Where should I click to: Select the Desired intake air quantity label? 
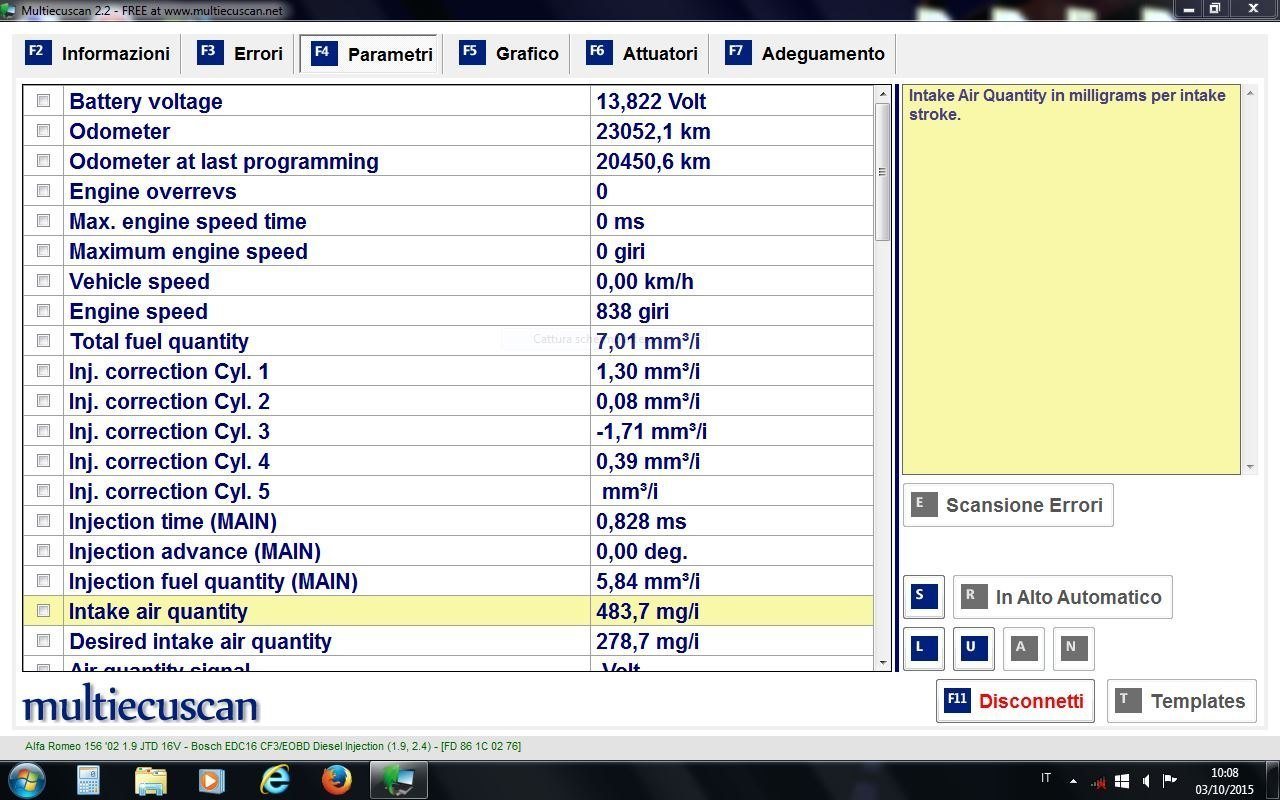pyautogui.click(x=200, y=641)
